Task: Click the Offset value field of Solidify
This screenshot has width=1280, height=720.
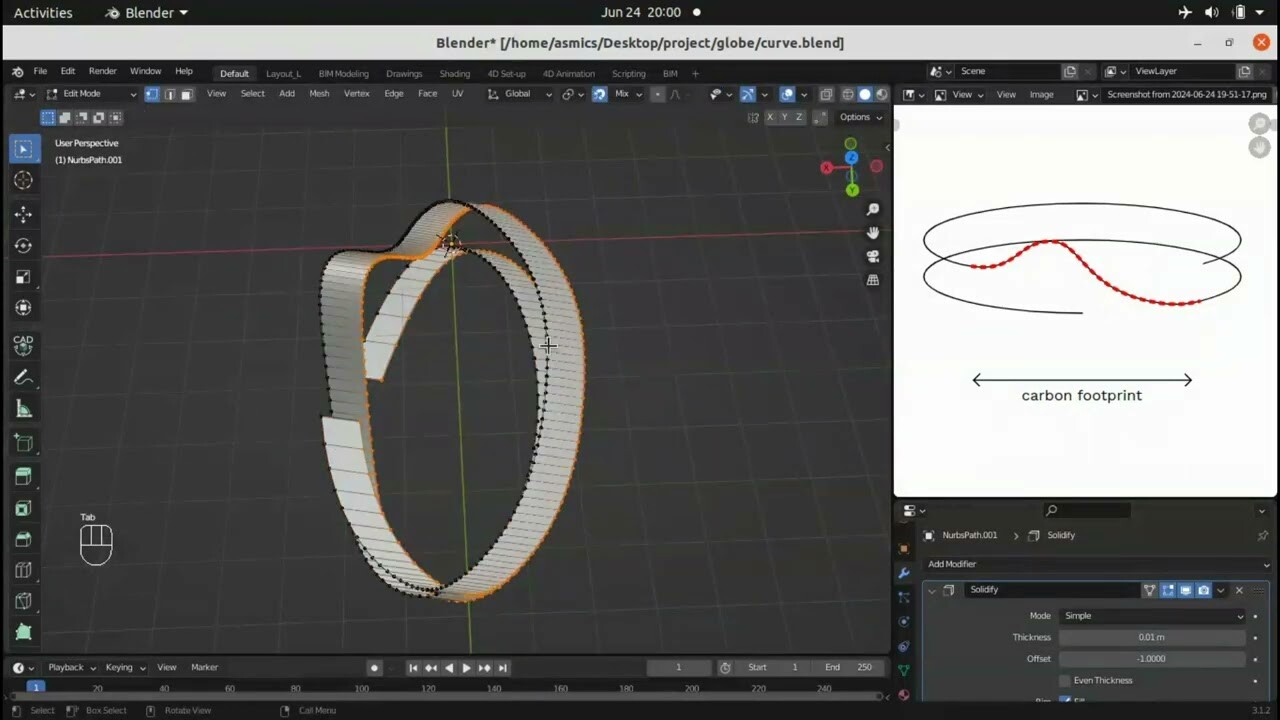Action: [1150, 658]
